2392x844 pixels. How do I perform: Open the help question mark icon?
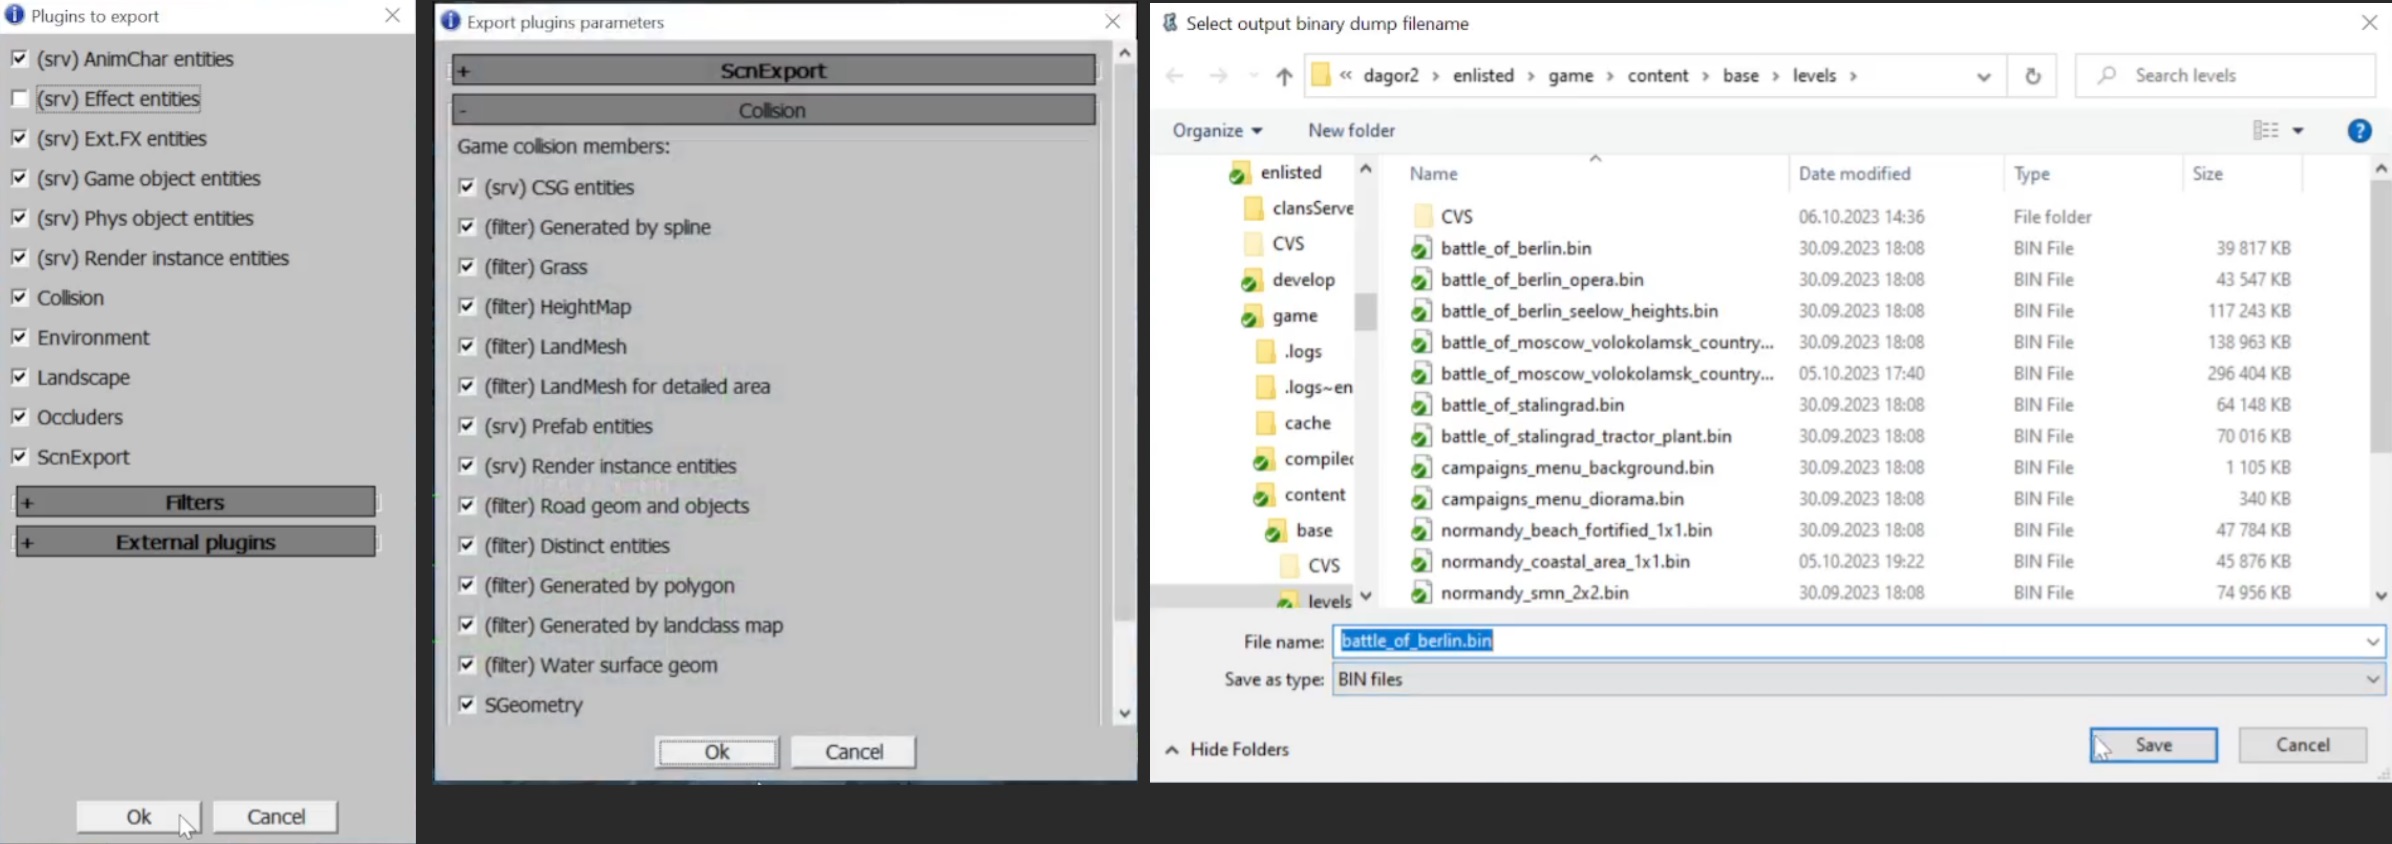(x=2359, y=131)
